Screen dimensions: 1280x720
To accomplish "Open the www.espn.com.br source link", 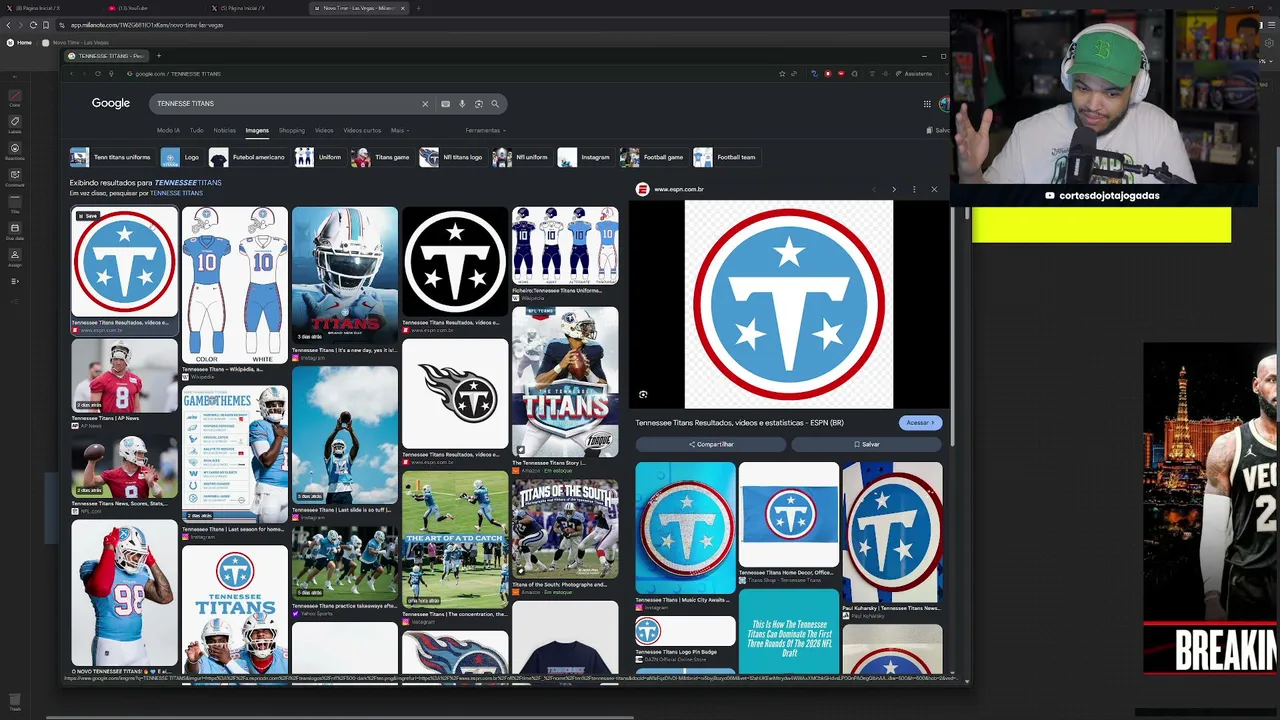I will 679,189.
